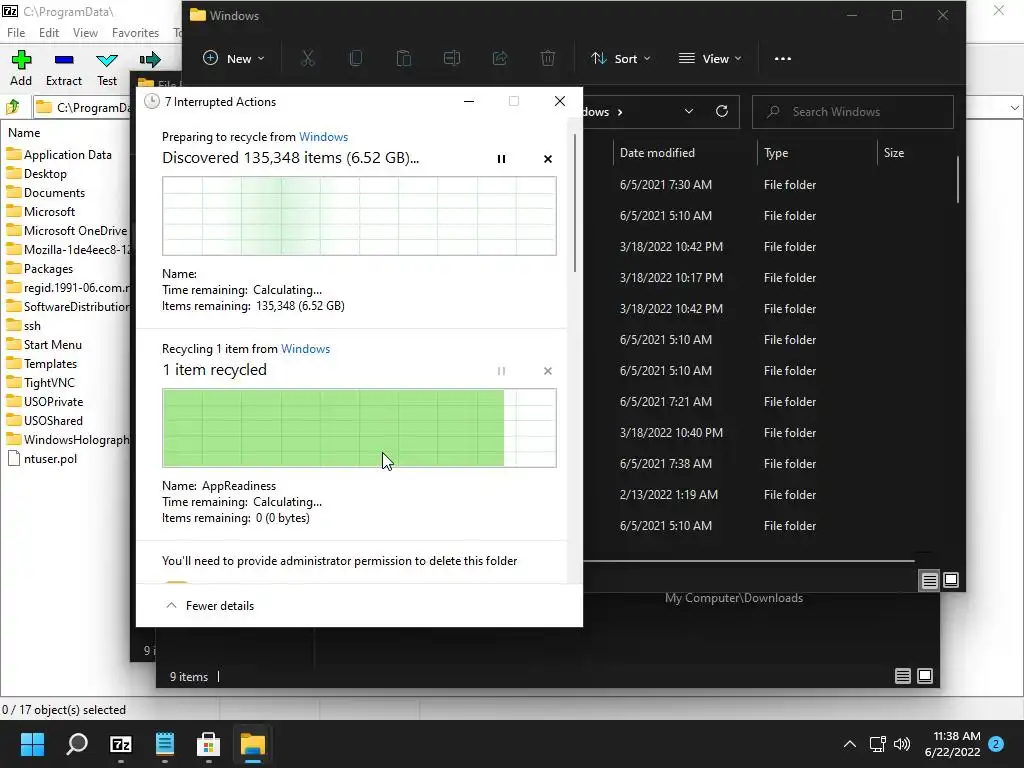The height and width of the screenshot is (768, 1024).
Task: Open the New dropdown in Explorer
Action: 234,59
